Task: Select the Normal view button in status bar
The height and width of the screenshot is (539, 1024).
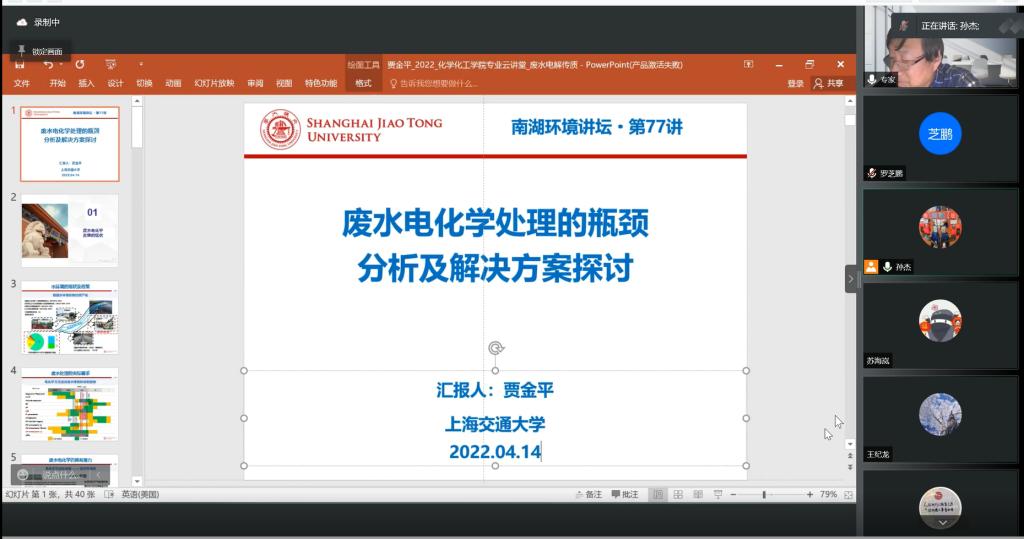Action: point(657,494)
